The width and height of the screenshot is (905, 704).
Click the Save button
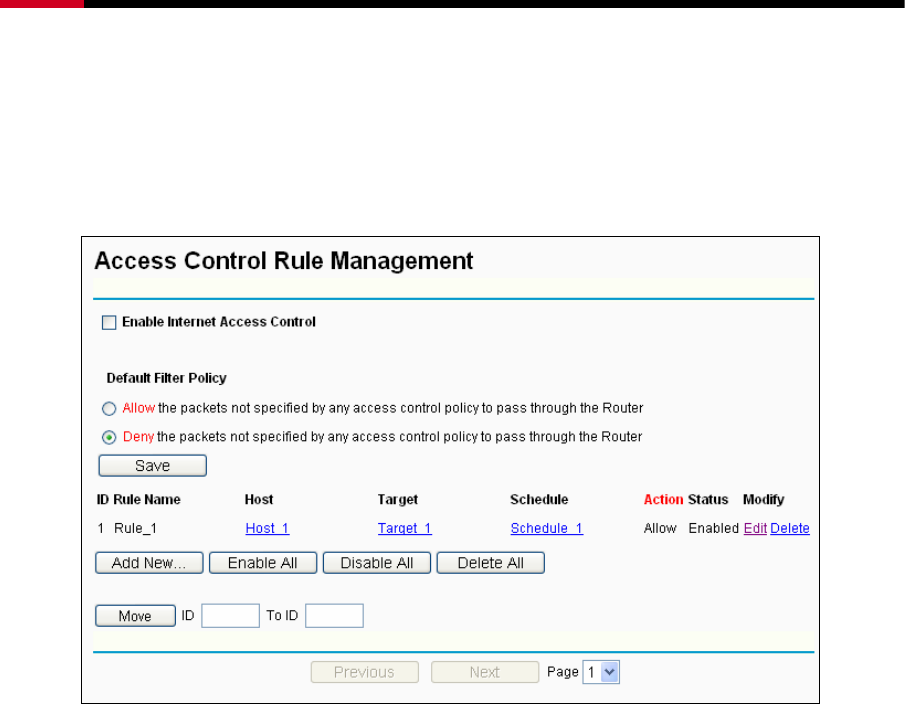coord(152,466)
